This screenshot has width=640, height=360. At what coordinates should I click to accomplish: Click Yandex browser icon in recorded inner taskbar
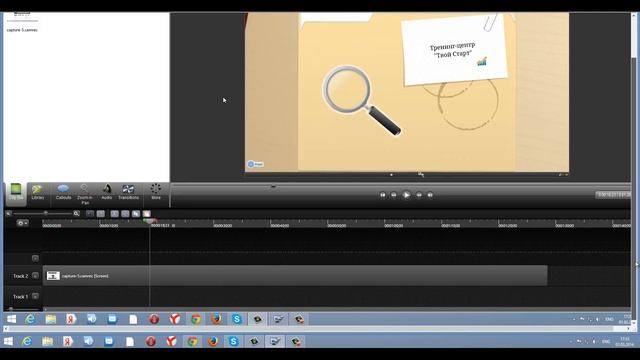175,319
